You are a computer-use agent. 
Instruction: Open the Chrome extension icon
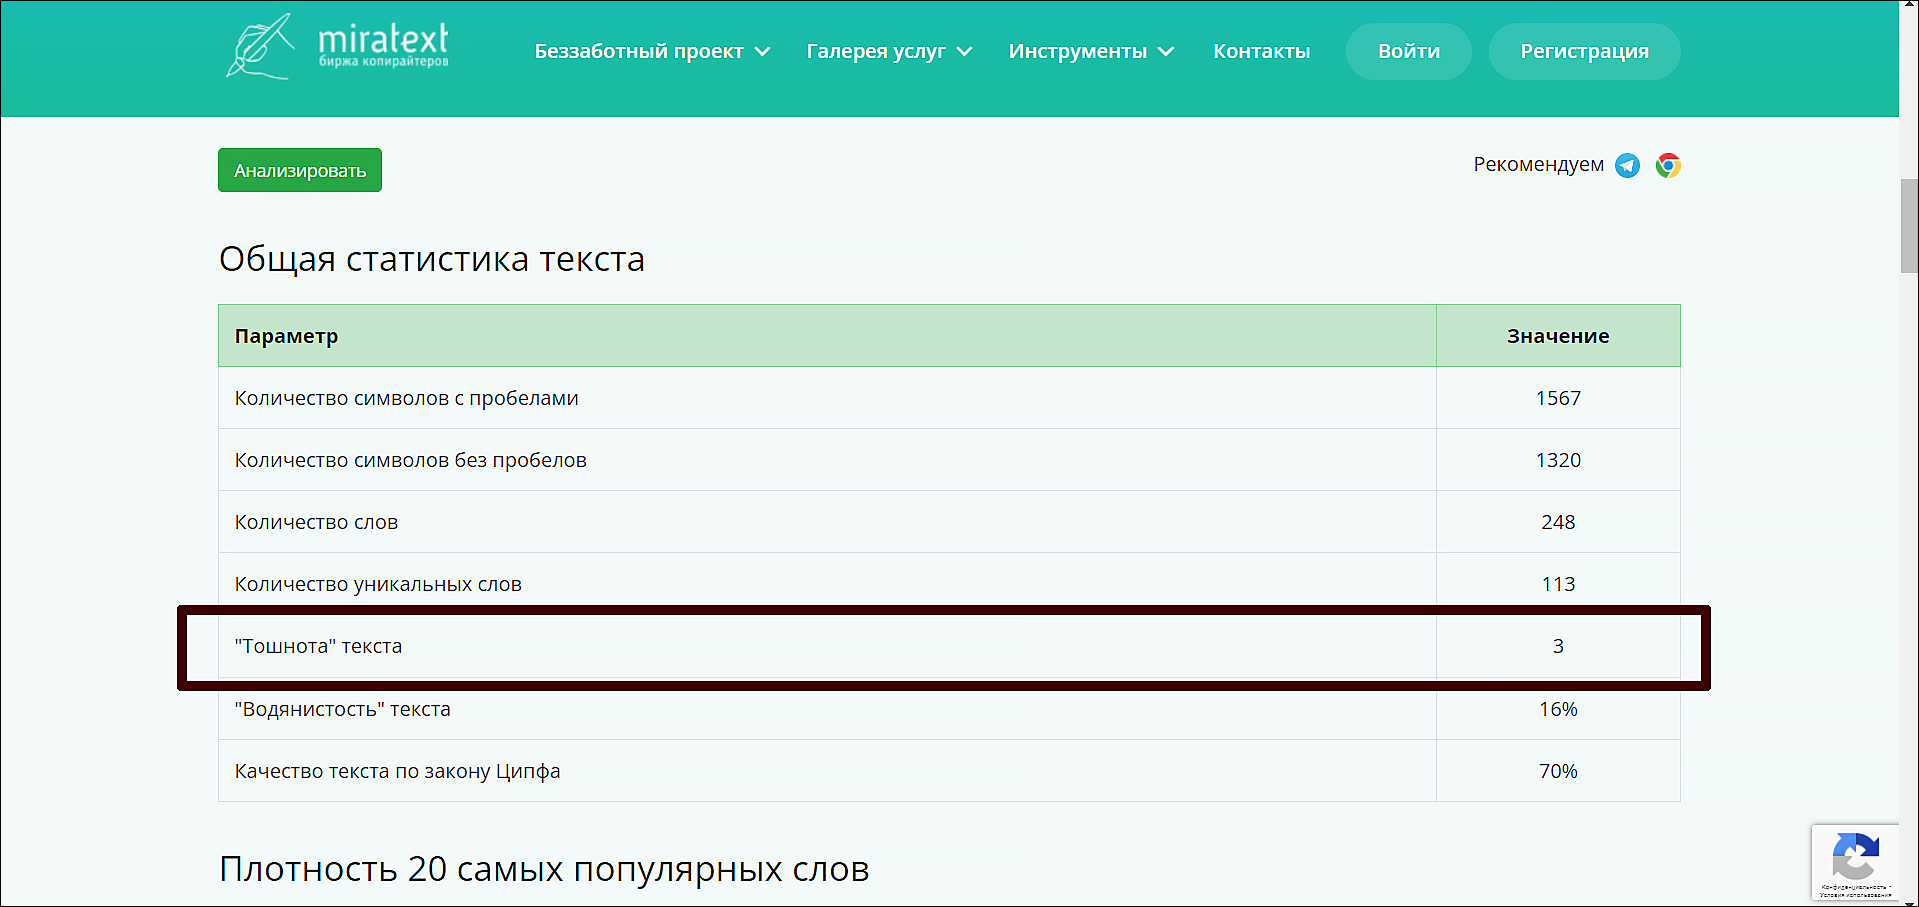click(x=1668, y=166)
